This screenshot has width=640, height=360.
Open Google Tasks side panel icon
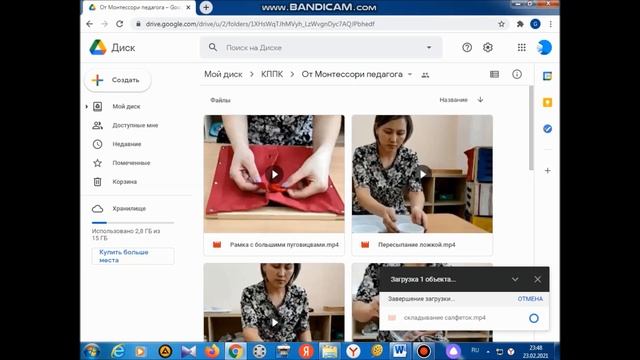pyautogui.click(x=547, y=129)
